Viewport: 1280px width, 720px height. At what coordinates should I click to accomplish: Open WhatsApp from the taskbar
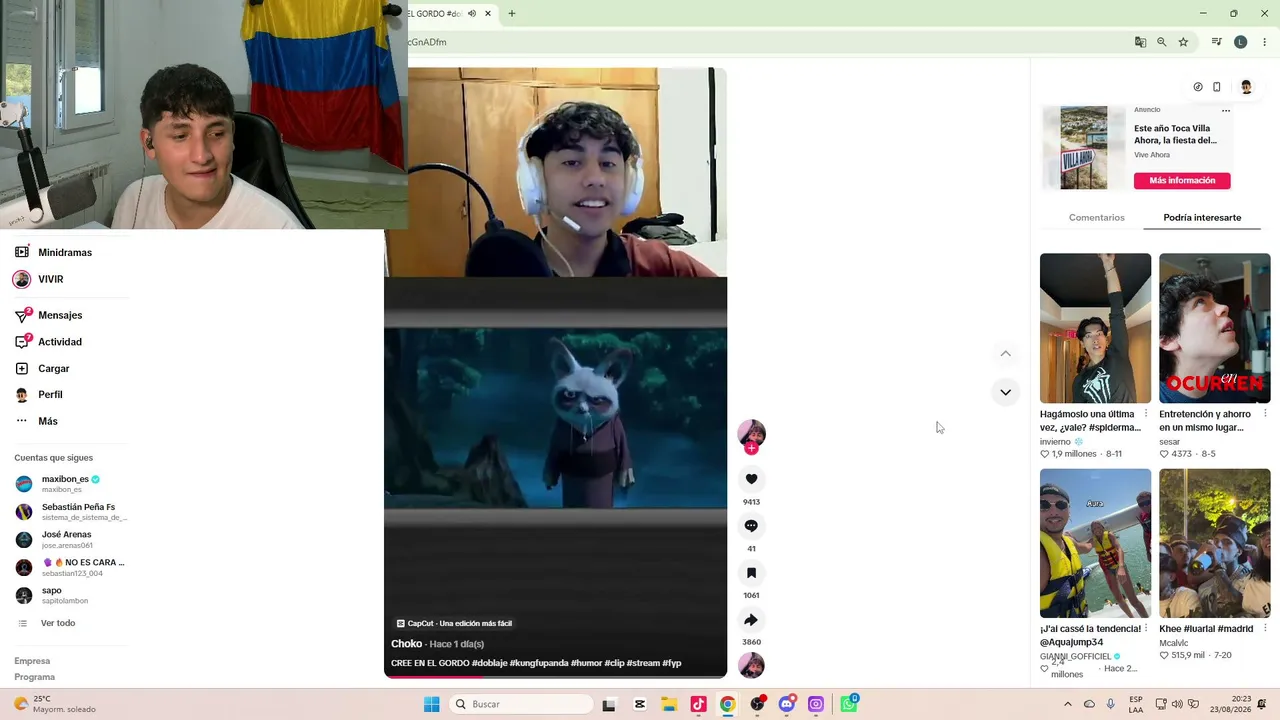pos(848,704)
